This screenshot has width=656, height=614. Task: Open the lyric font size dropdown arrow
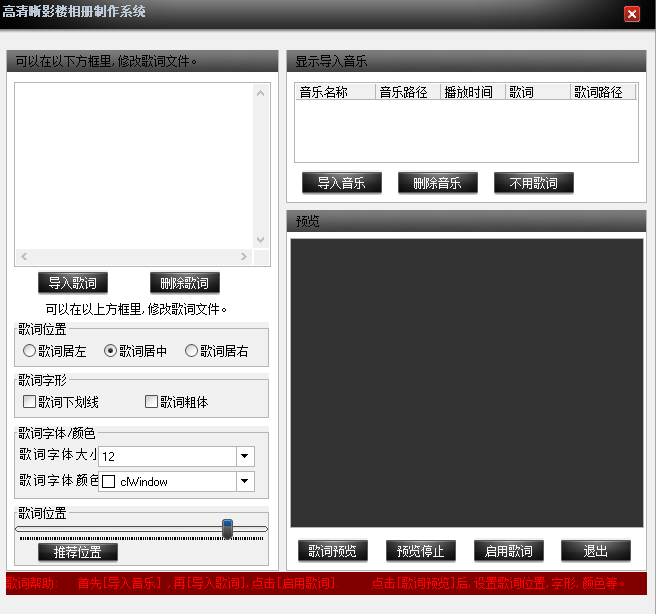(245, 456)
